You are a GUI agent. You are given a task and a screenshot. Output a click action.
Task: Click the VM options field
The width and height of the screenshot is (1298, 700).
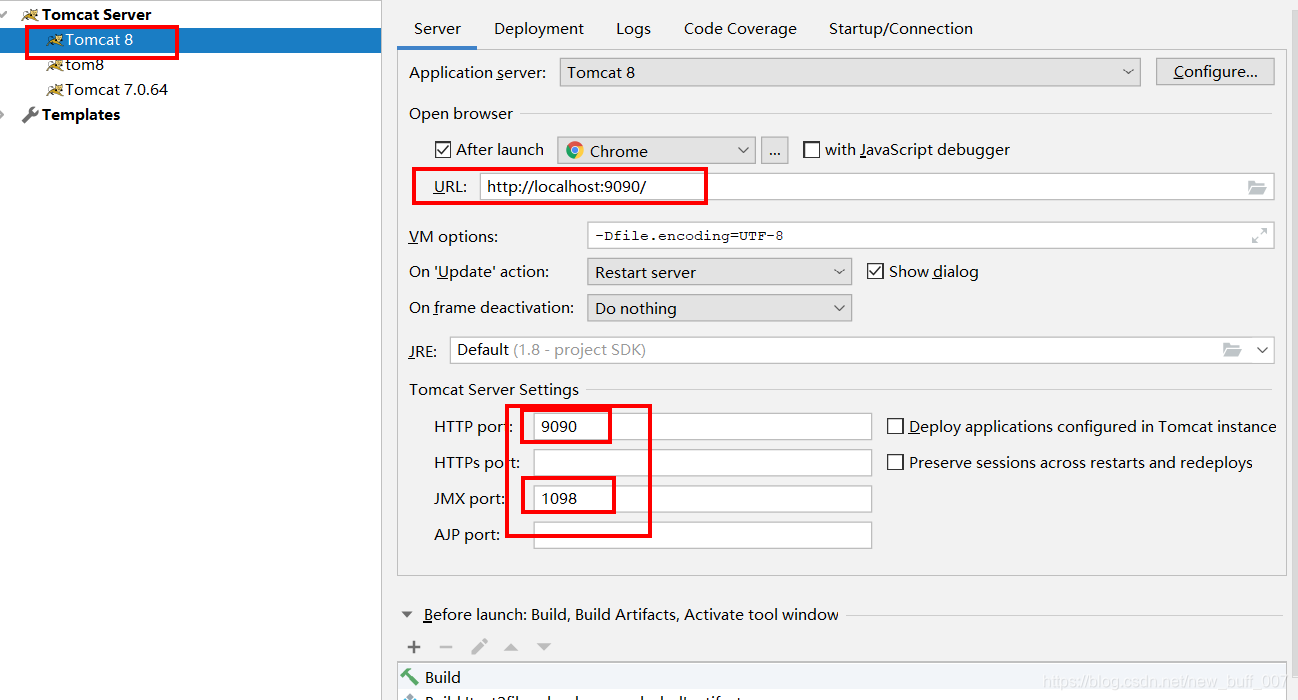[x=930, y=236]
